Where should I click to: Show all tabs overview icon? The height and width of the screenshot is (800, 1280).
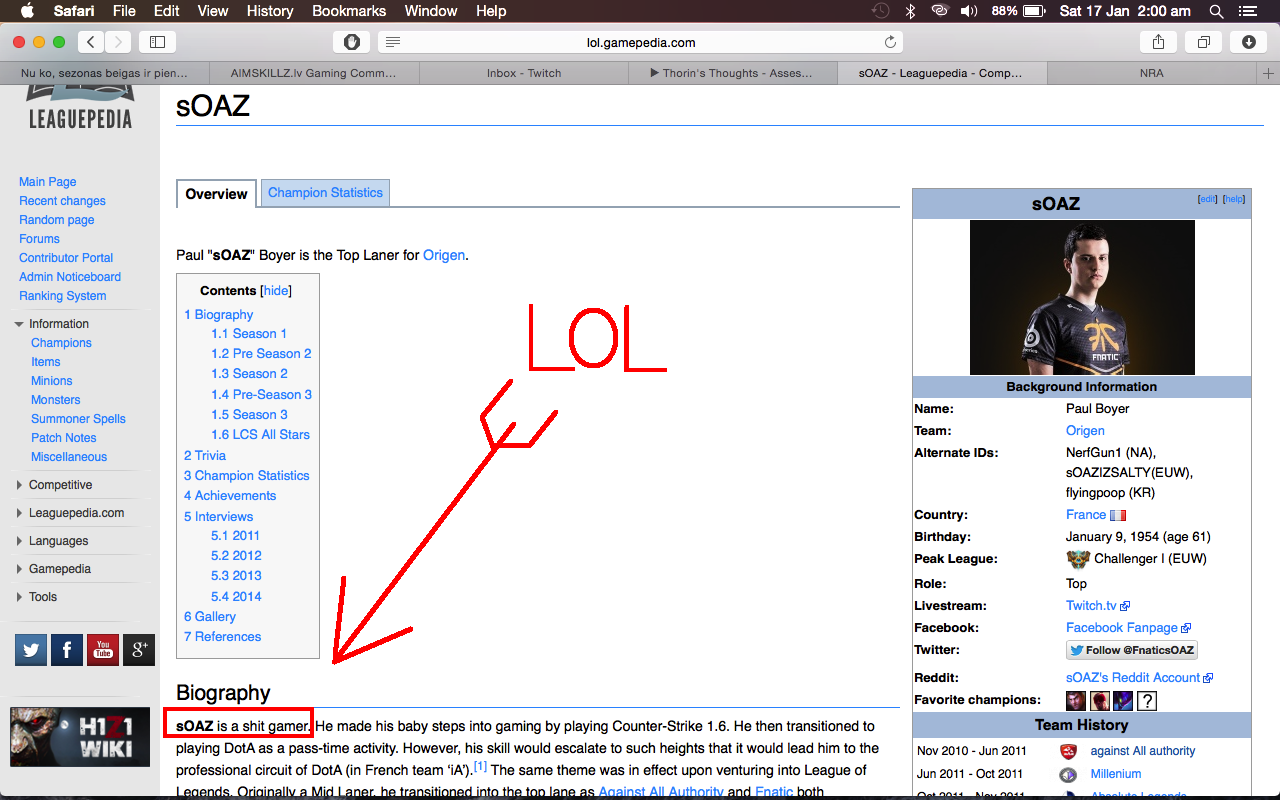[x=1204, y=42]
